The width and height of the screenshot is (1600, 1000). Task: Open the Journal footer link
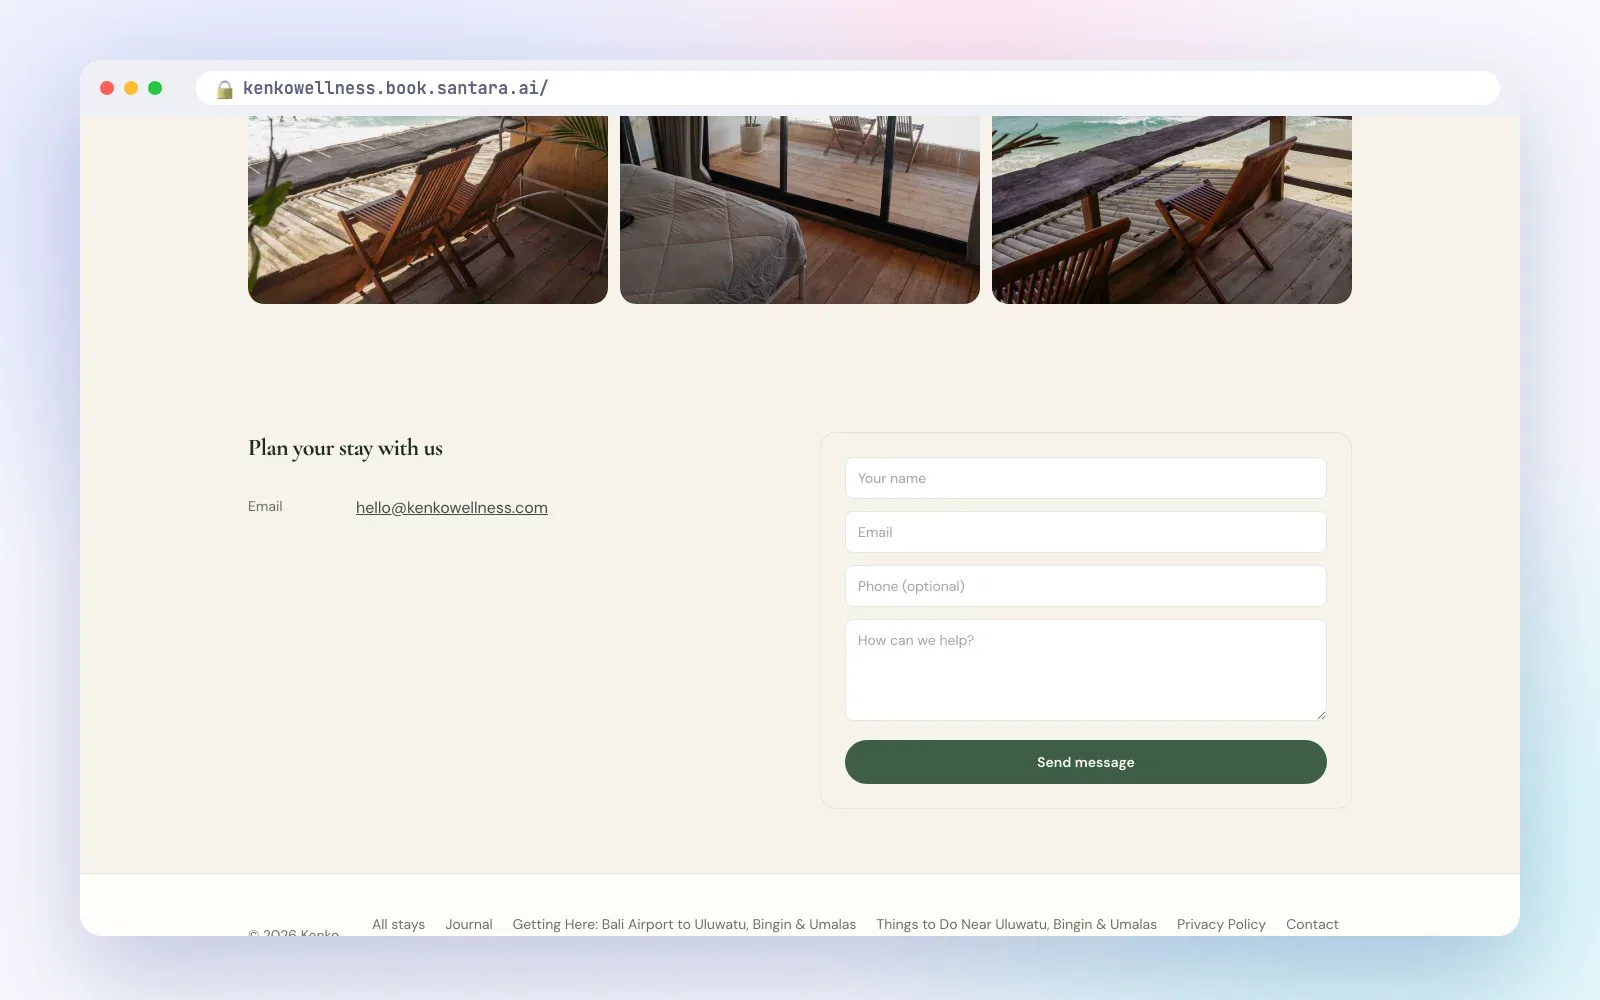(469, 924)
